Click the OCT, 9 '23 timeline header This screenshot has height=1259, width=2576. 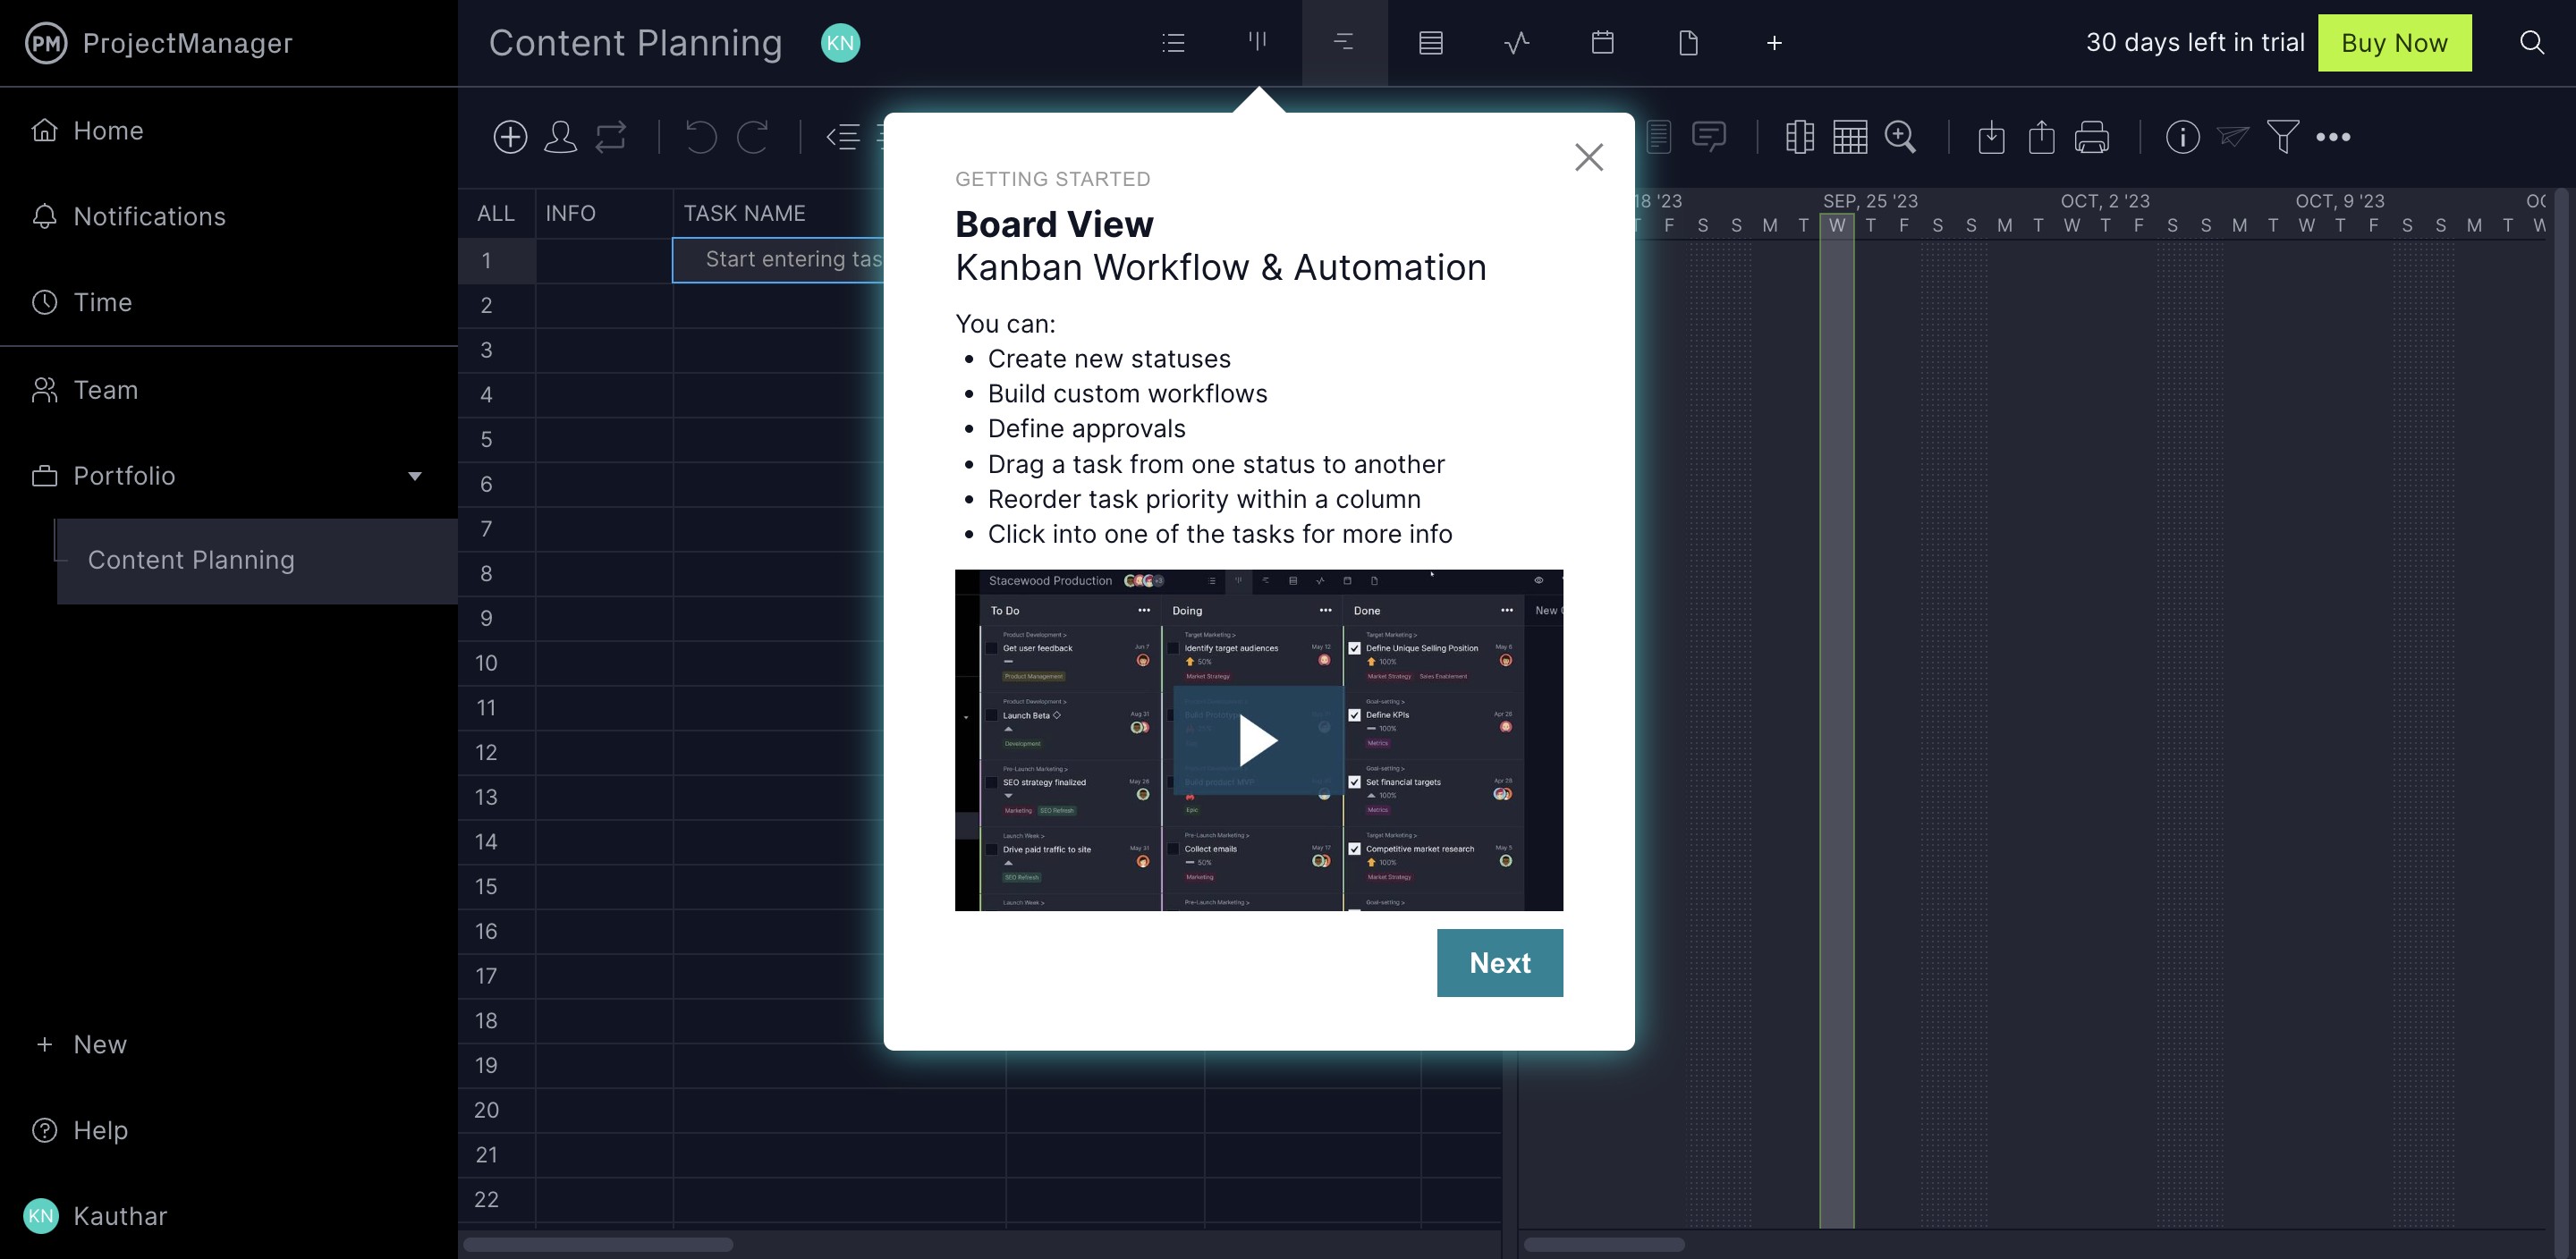2339,201
